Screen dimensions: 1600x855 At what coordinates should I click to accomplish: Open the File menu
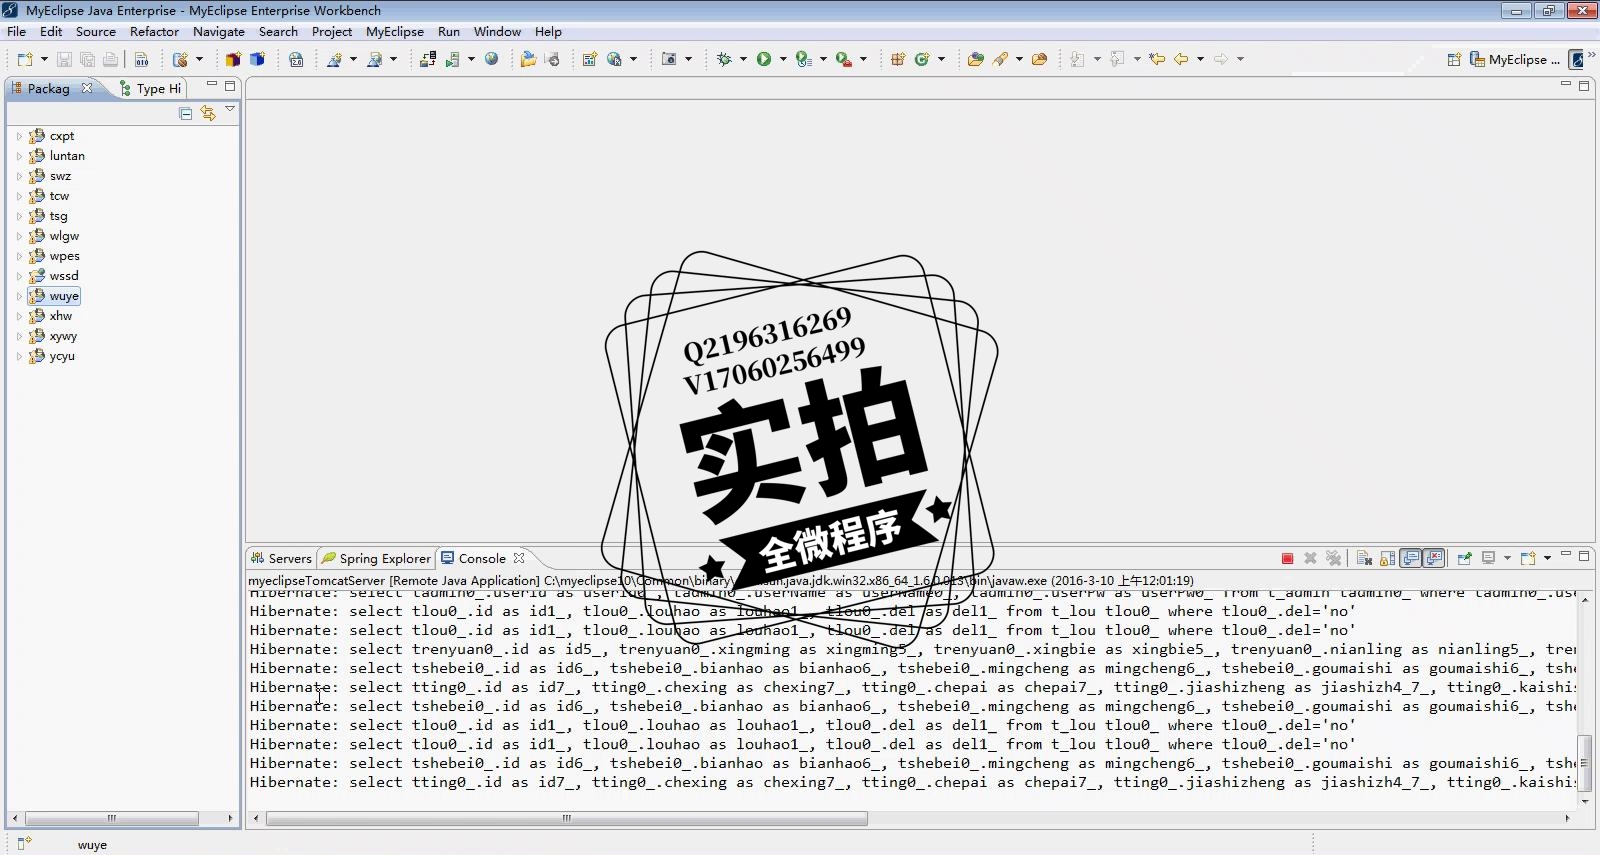[17, 31]
